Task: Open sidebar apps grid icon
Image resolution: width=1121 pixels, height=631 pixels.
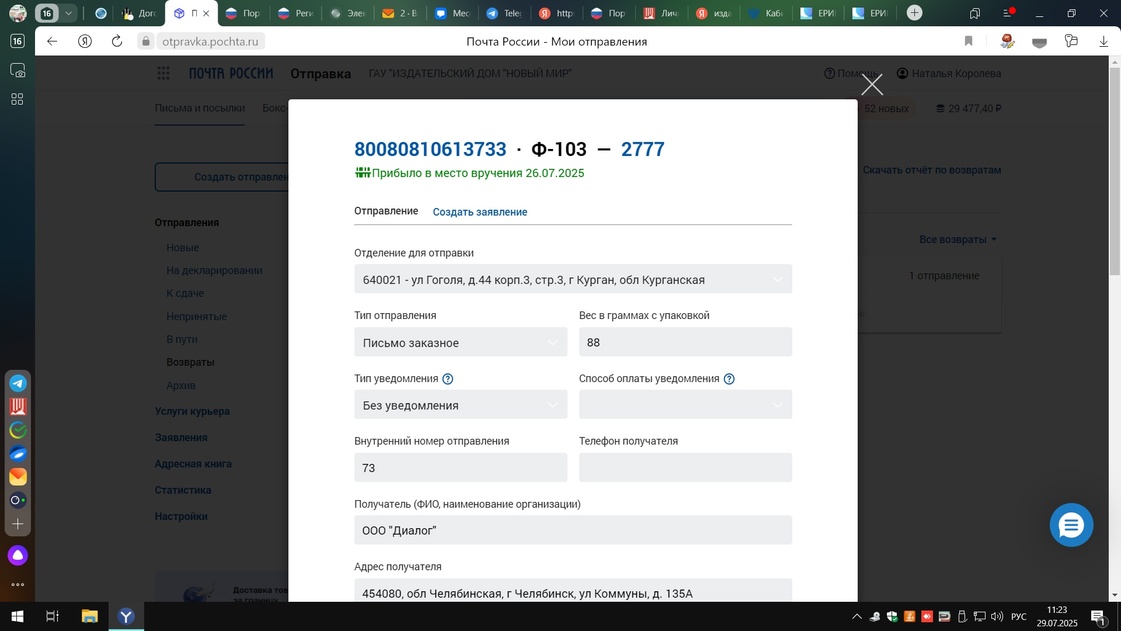Action: click(17, 99)
